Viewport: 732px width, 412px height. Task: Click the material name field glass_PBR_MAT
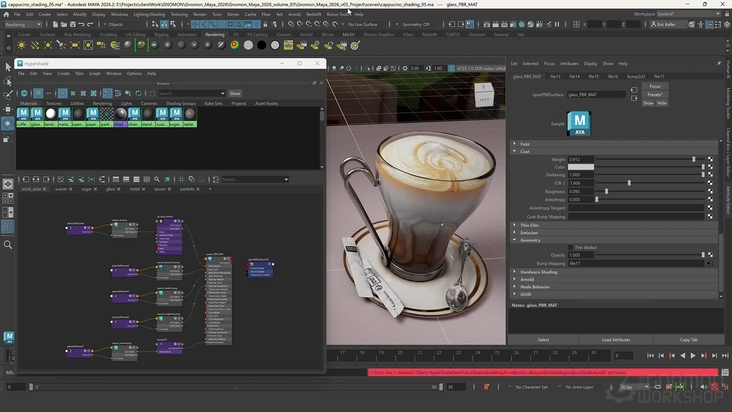(x=596, y=94)
